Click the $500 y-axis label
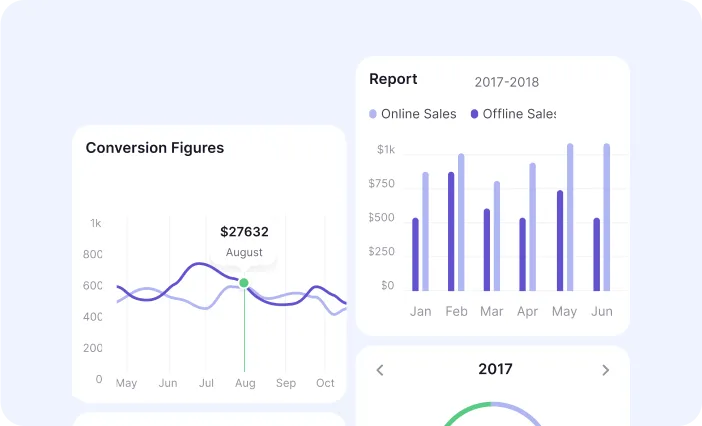This screenshot has height=426, width=702. pyautogui.click(x=381, y=217)
